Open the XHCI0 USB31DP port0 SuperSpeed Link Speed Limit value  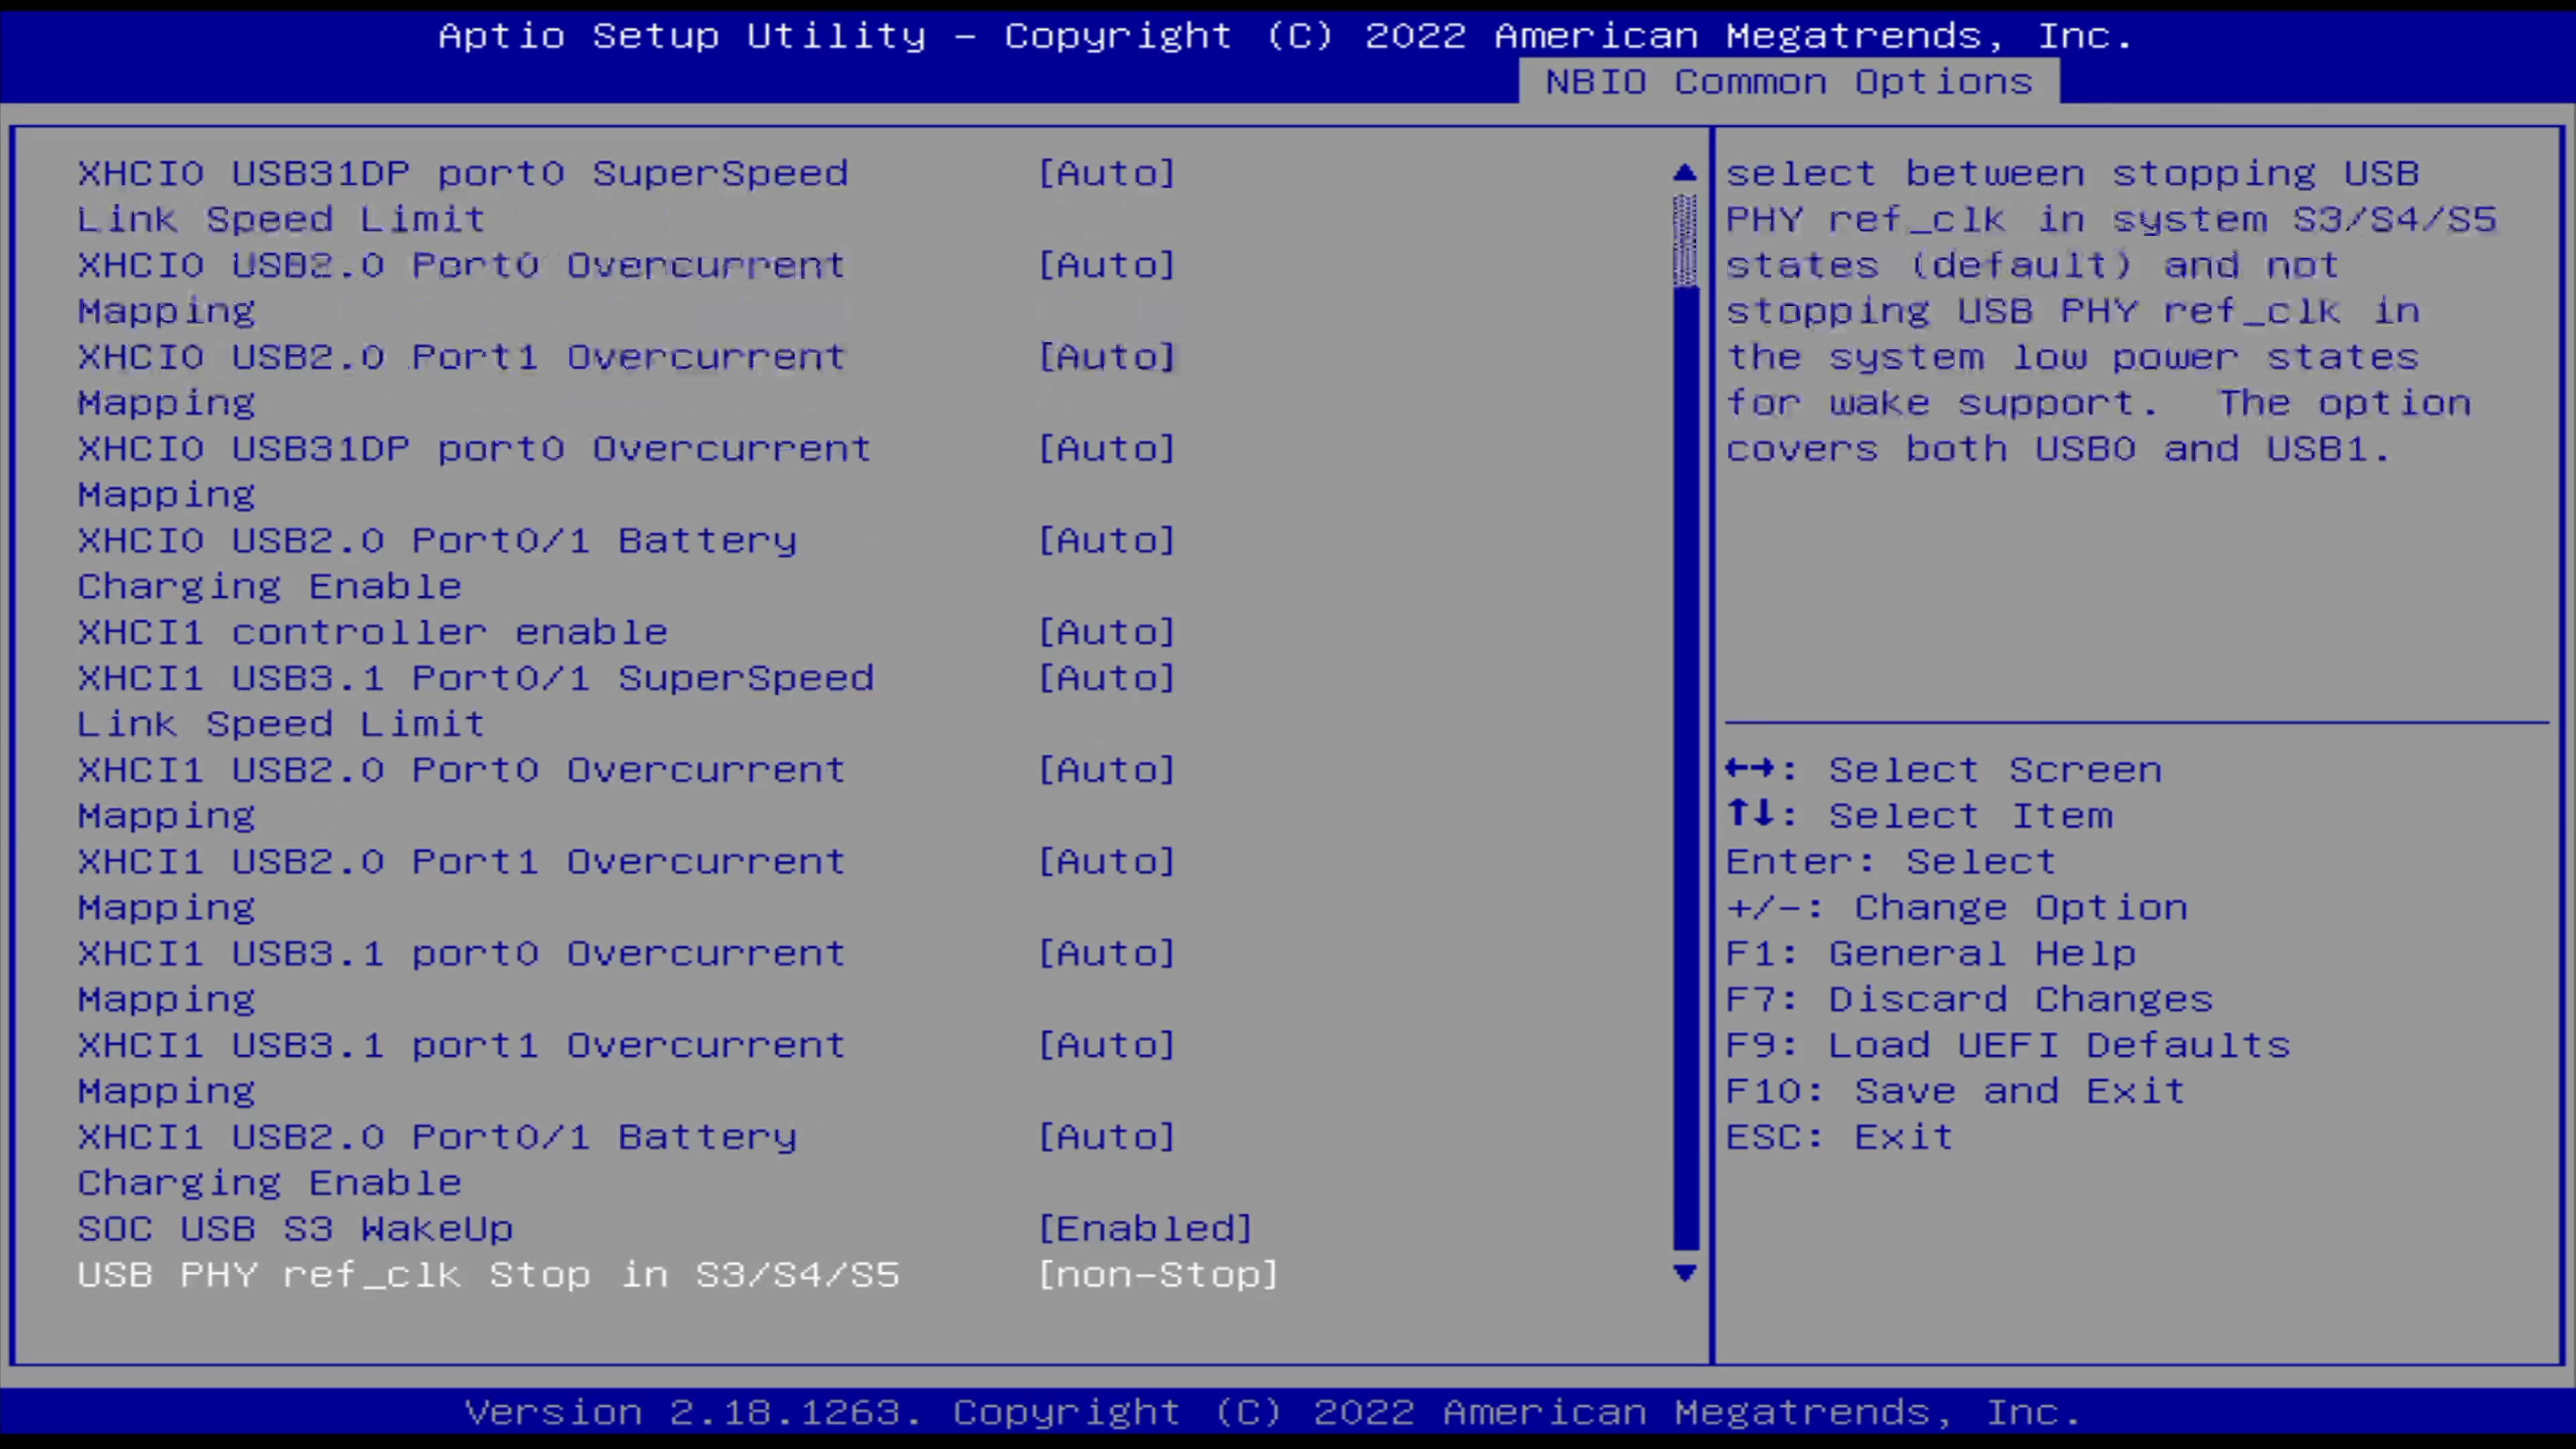click(x=1107, y=173)
